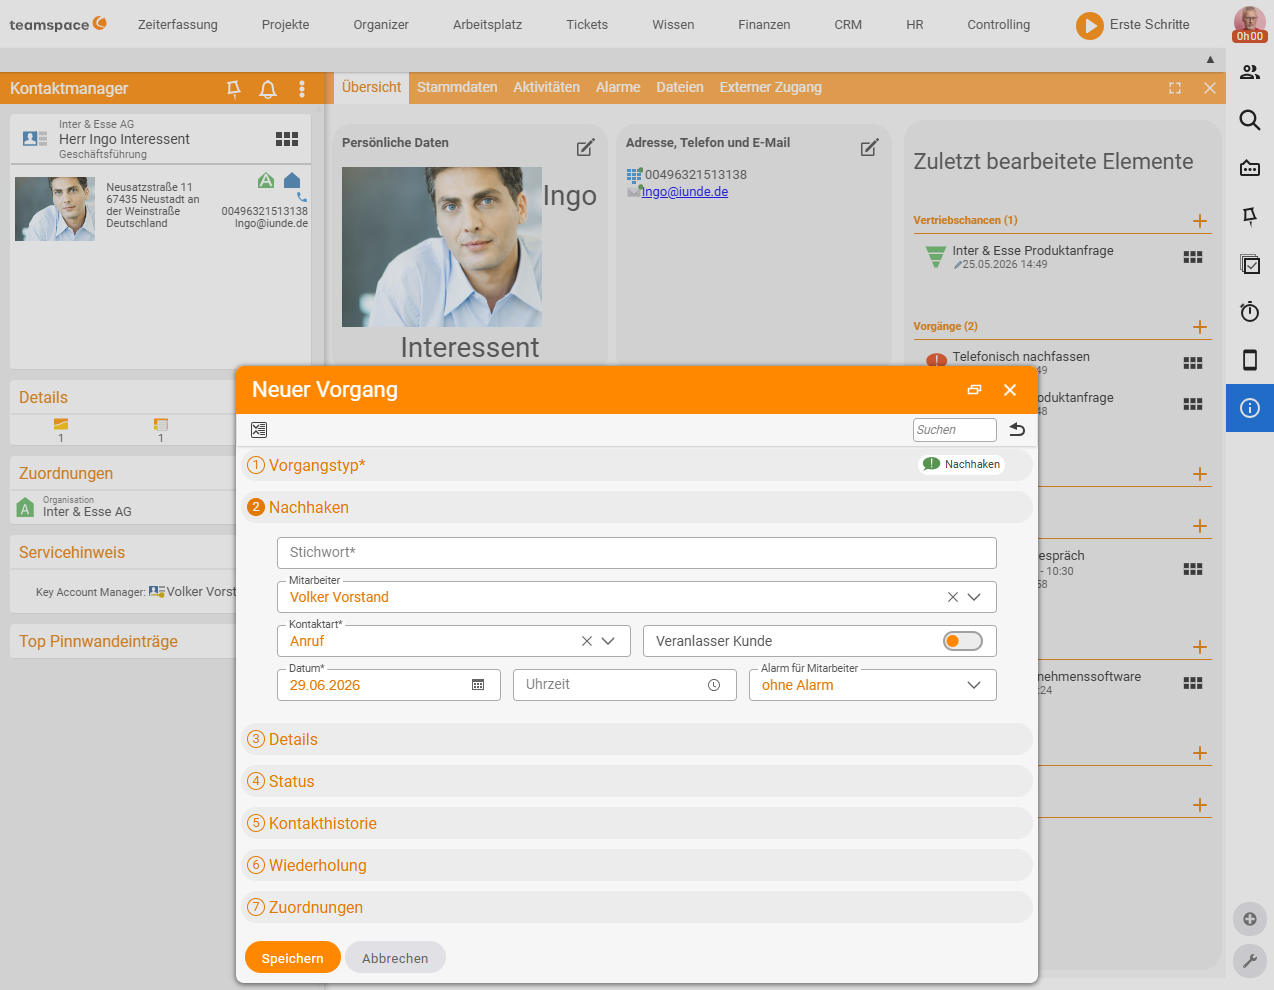The image size is (1274, 990).
Task: Open the Ingo@iunde.de email link
Action: pos(684,192)
